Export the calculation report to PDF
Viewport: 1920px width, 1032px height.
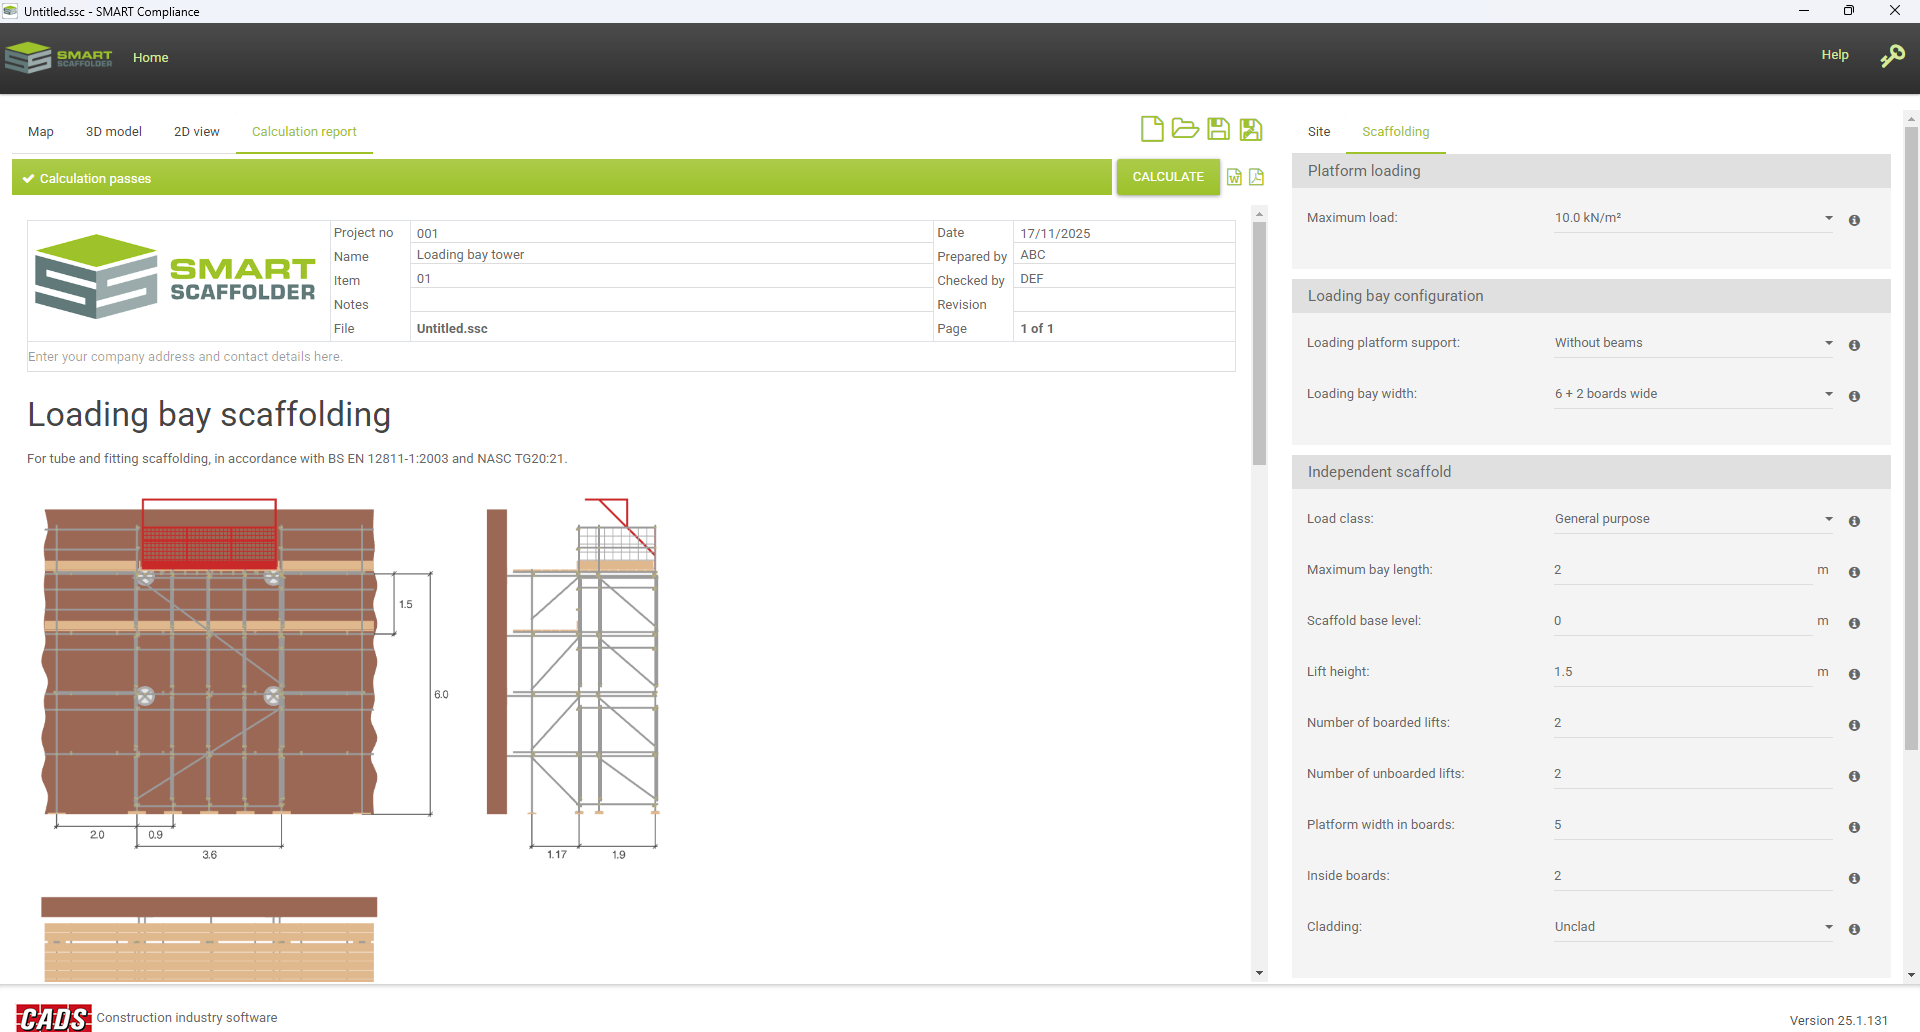pyautogui.click(x=1257, y=177)
